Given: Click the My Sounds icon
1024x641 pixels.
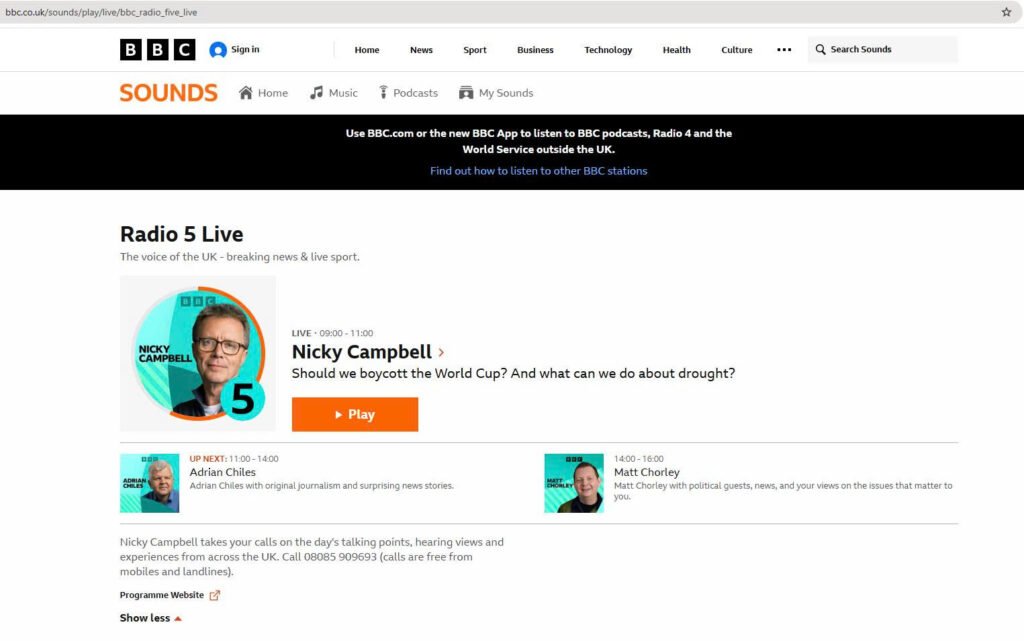Looking at the screenshot, I should tap(466, 93).
